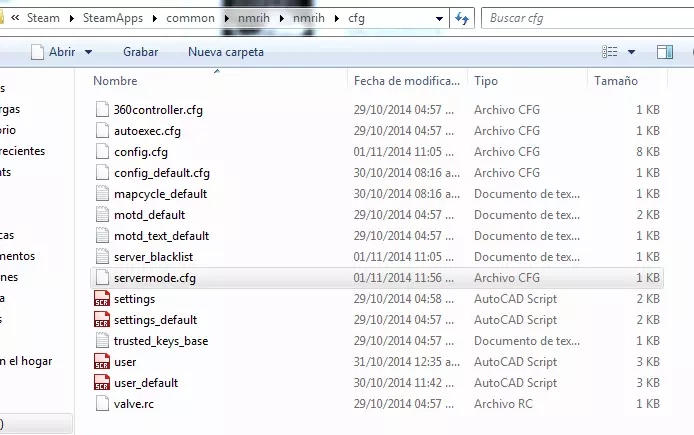Click 'el hogar' item in navigation pane
This screenshot has height=435, width=694.
26,361
